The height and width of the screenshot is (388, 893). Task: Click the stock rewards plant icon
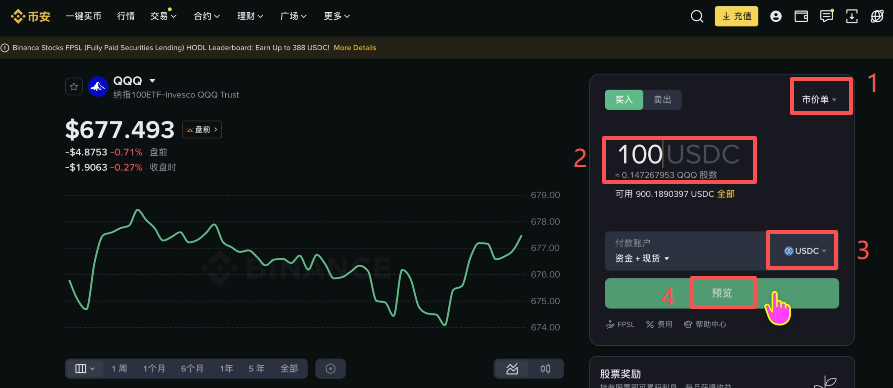click(x=824, y=382)
